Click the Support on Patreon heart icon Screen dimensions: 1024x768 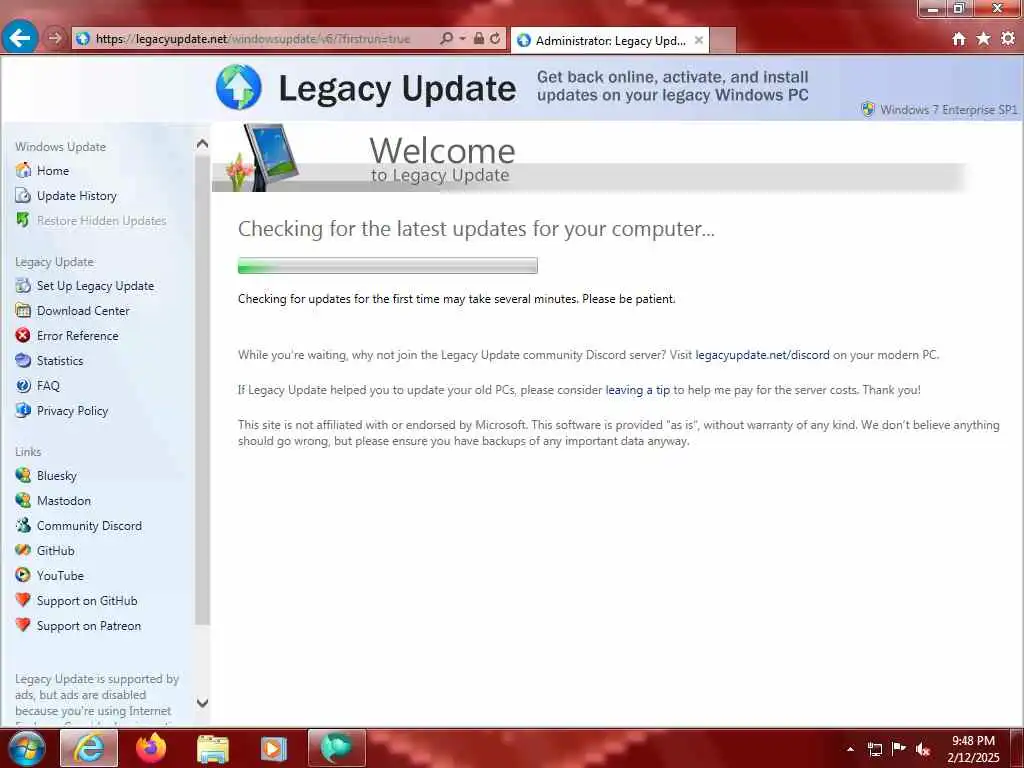pyautogui.click(x=23, y=625)
